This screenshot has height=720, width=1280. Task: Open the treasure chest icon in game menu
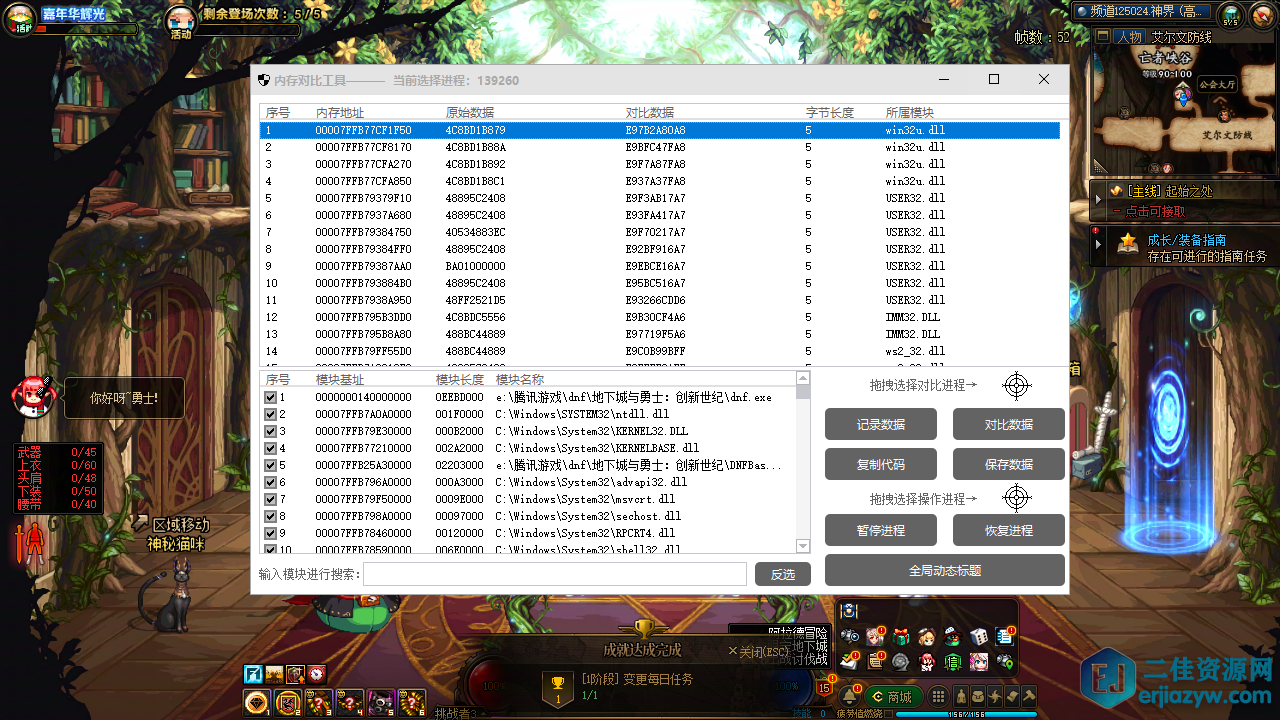(x=849, y=611)
